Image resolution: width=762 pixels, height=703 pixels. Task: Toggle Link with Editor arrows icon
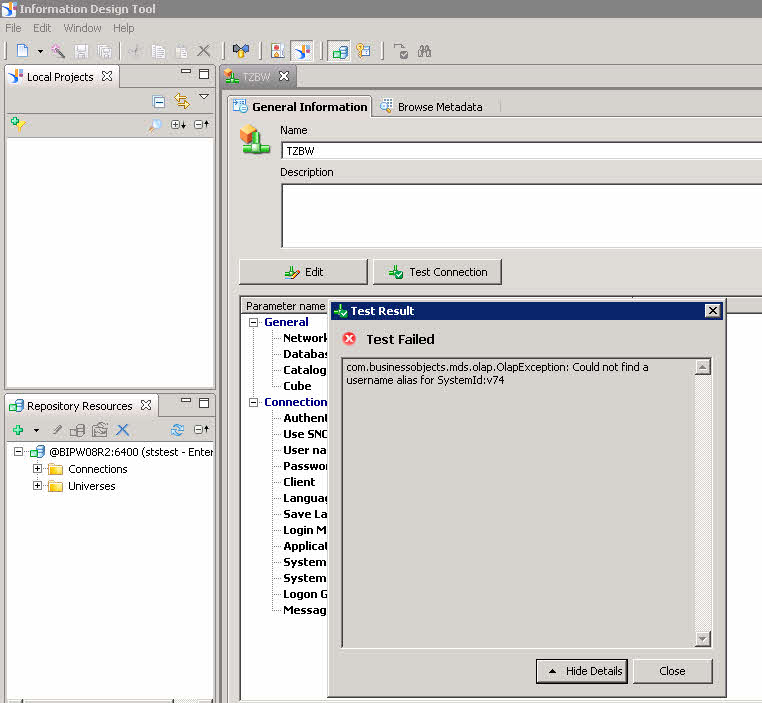coord(182,101)
